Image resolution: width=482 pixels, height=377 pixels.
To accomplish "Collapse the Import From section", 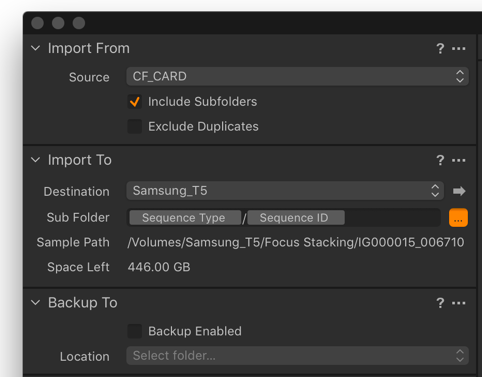I will [x=35, y=48].
